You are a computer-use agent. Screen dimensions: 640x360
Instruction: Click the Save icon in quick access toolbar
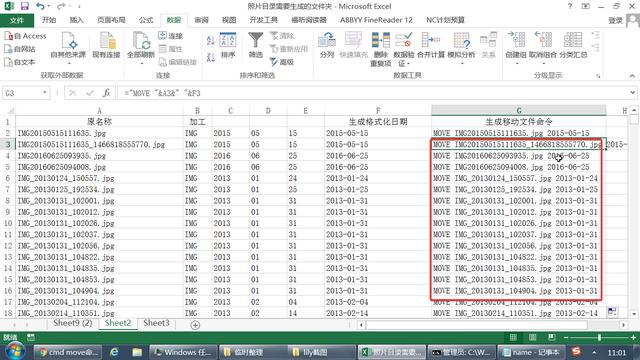tap(24, 6)
